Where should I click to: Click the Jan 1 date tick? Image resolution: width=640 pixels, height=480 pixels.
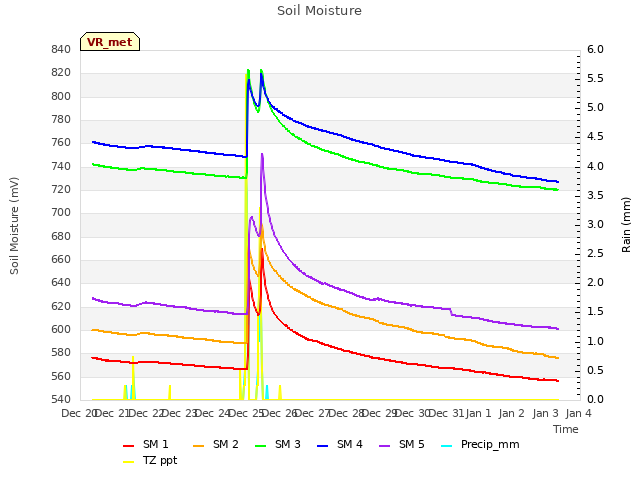[x=478, y=413]
